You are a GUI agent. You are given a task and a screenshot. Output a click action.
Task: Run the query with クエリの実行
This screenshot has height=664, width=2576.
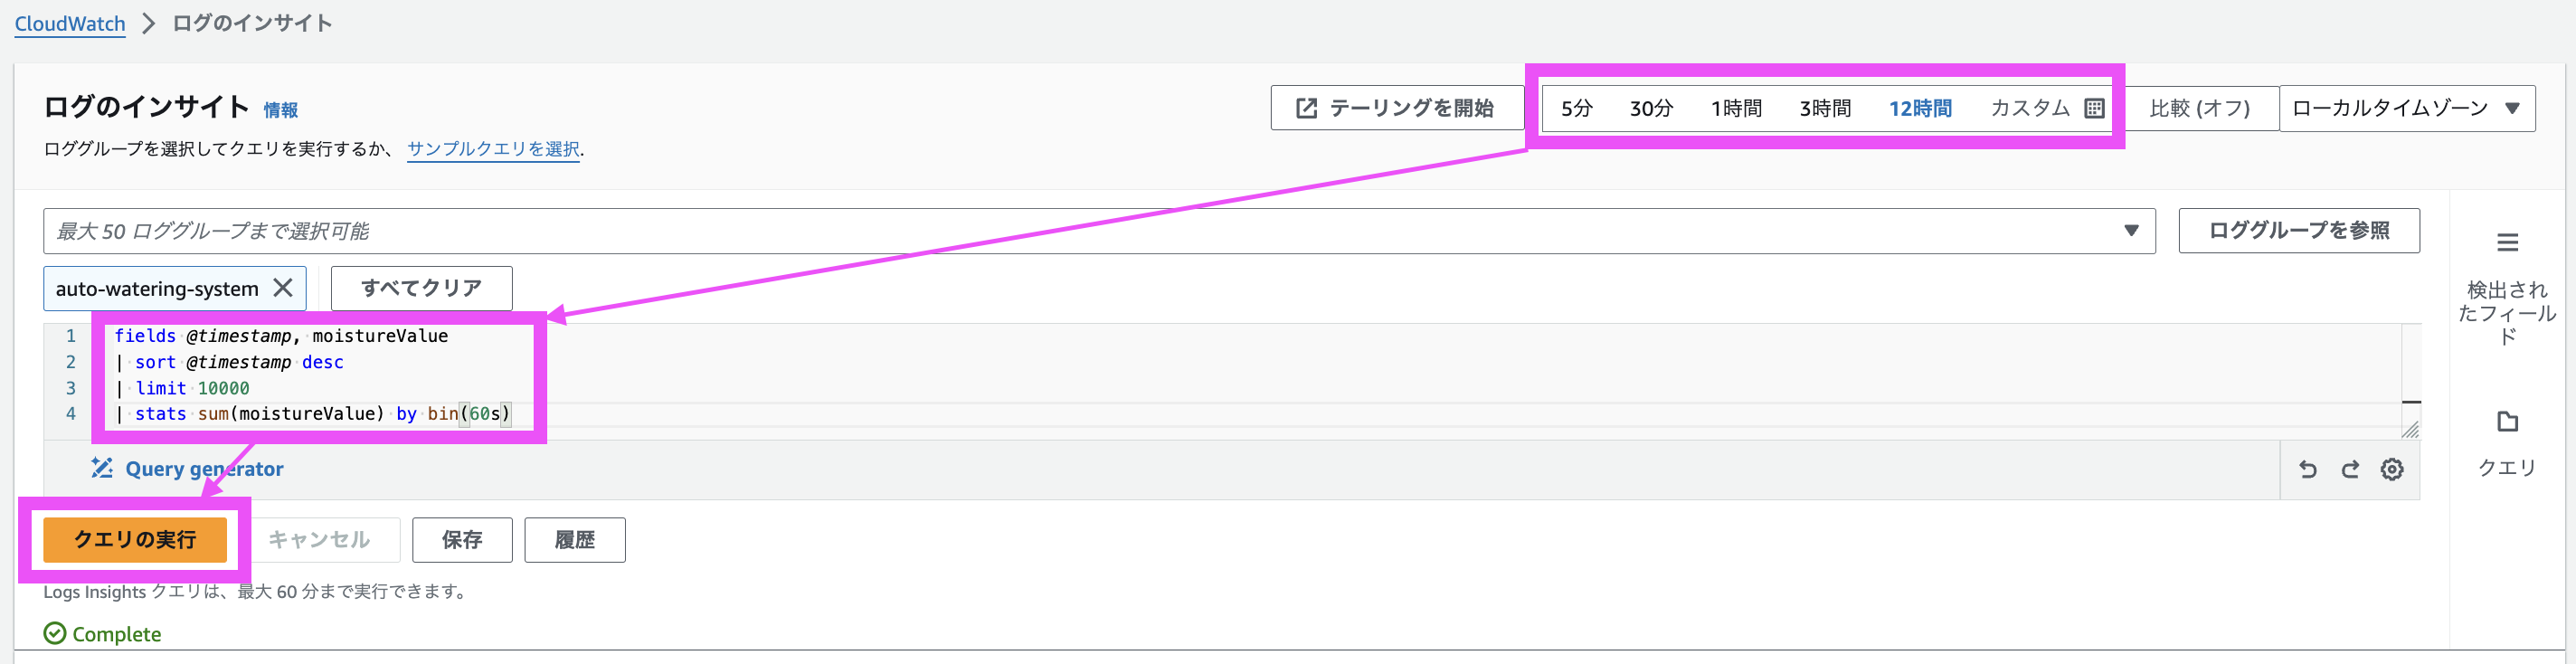(135, 540)
